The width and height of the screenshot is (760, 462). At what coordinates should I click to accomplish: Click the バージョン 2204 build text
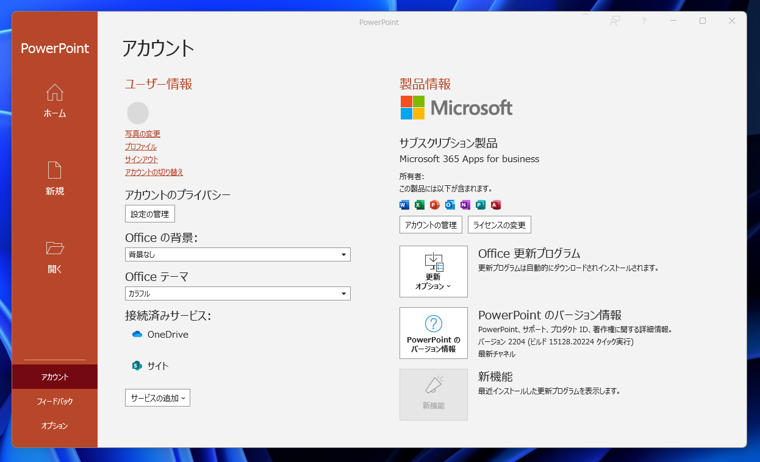(x=555, y=342)
